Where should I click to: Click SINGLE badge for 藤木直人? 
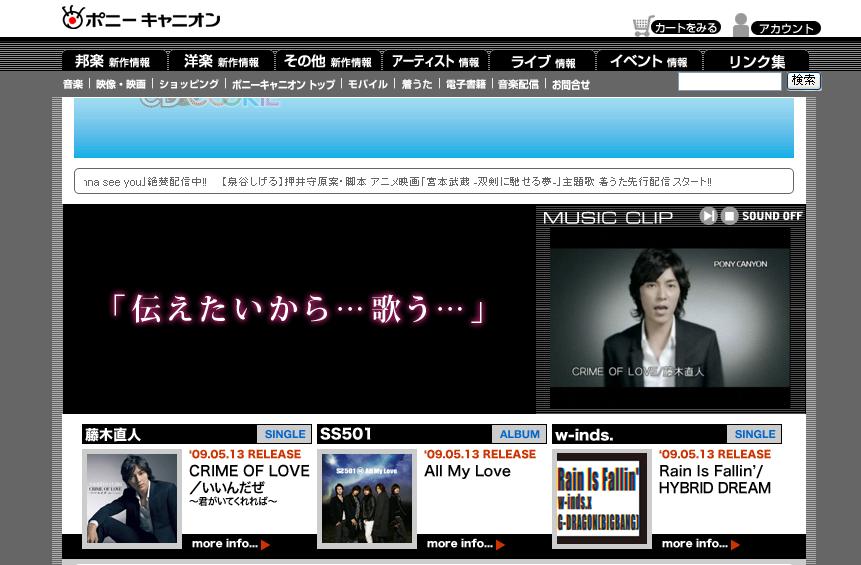tap(284, 434)
